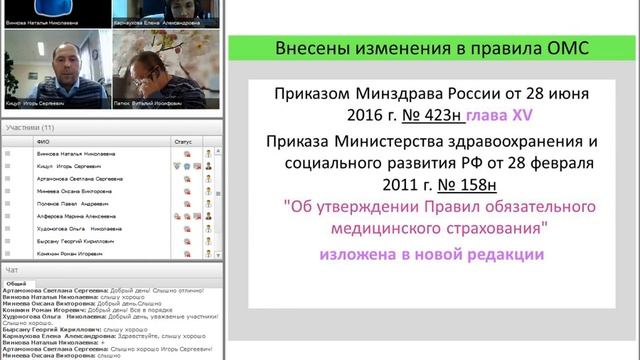Tick checkbox next to Винкова Наталья Николаевна

(7, 154)
